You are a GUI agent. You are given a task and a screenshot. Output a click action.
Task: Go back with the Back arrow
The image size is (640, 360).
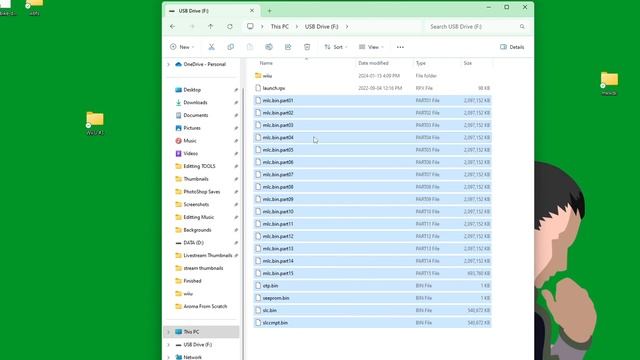173,27
